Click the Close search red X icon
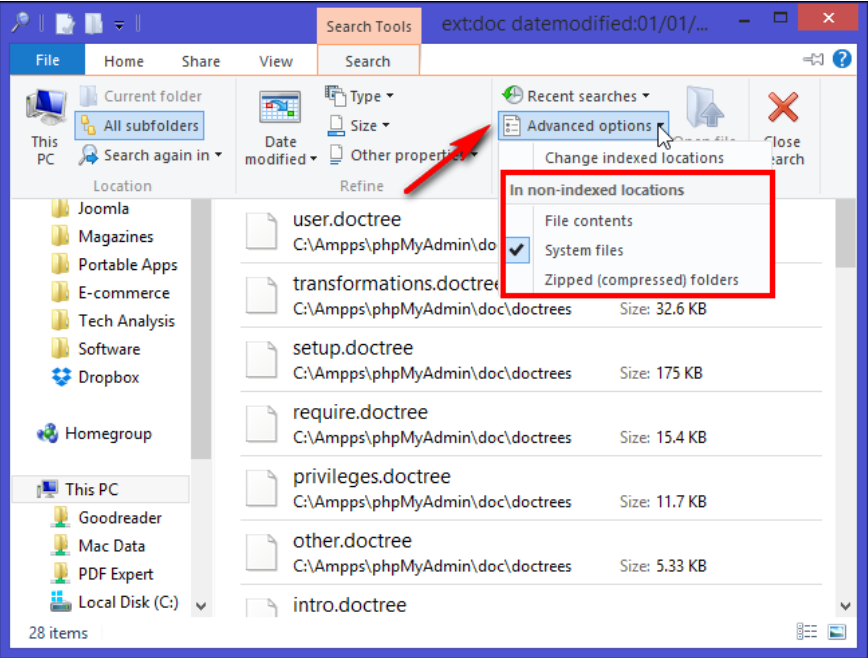The height and width of the screenshot is (658, 868). 783,107
